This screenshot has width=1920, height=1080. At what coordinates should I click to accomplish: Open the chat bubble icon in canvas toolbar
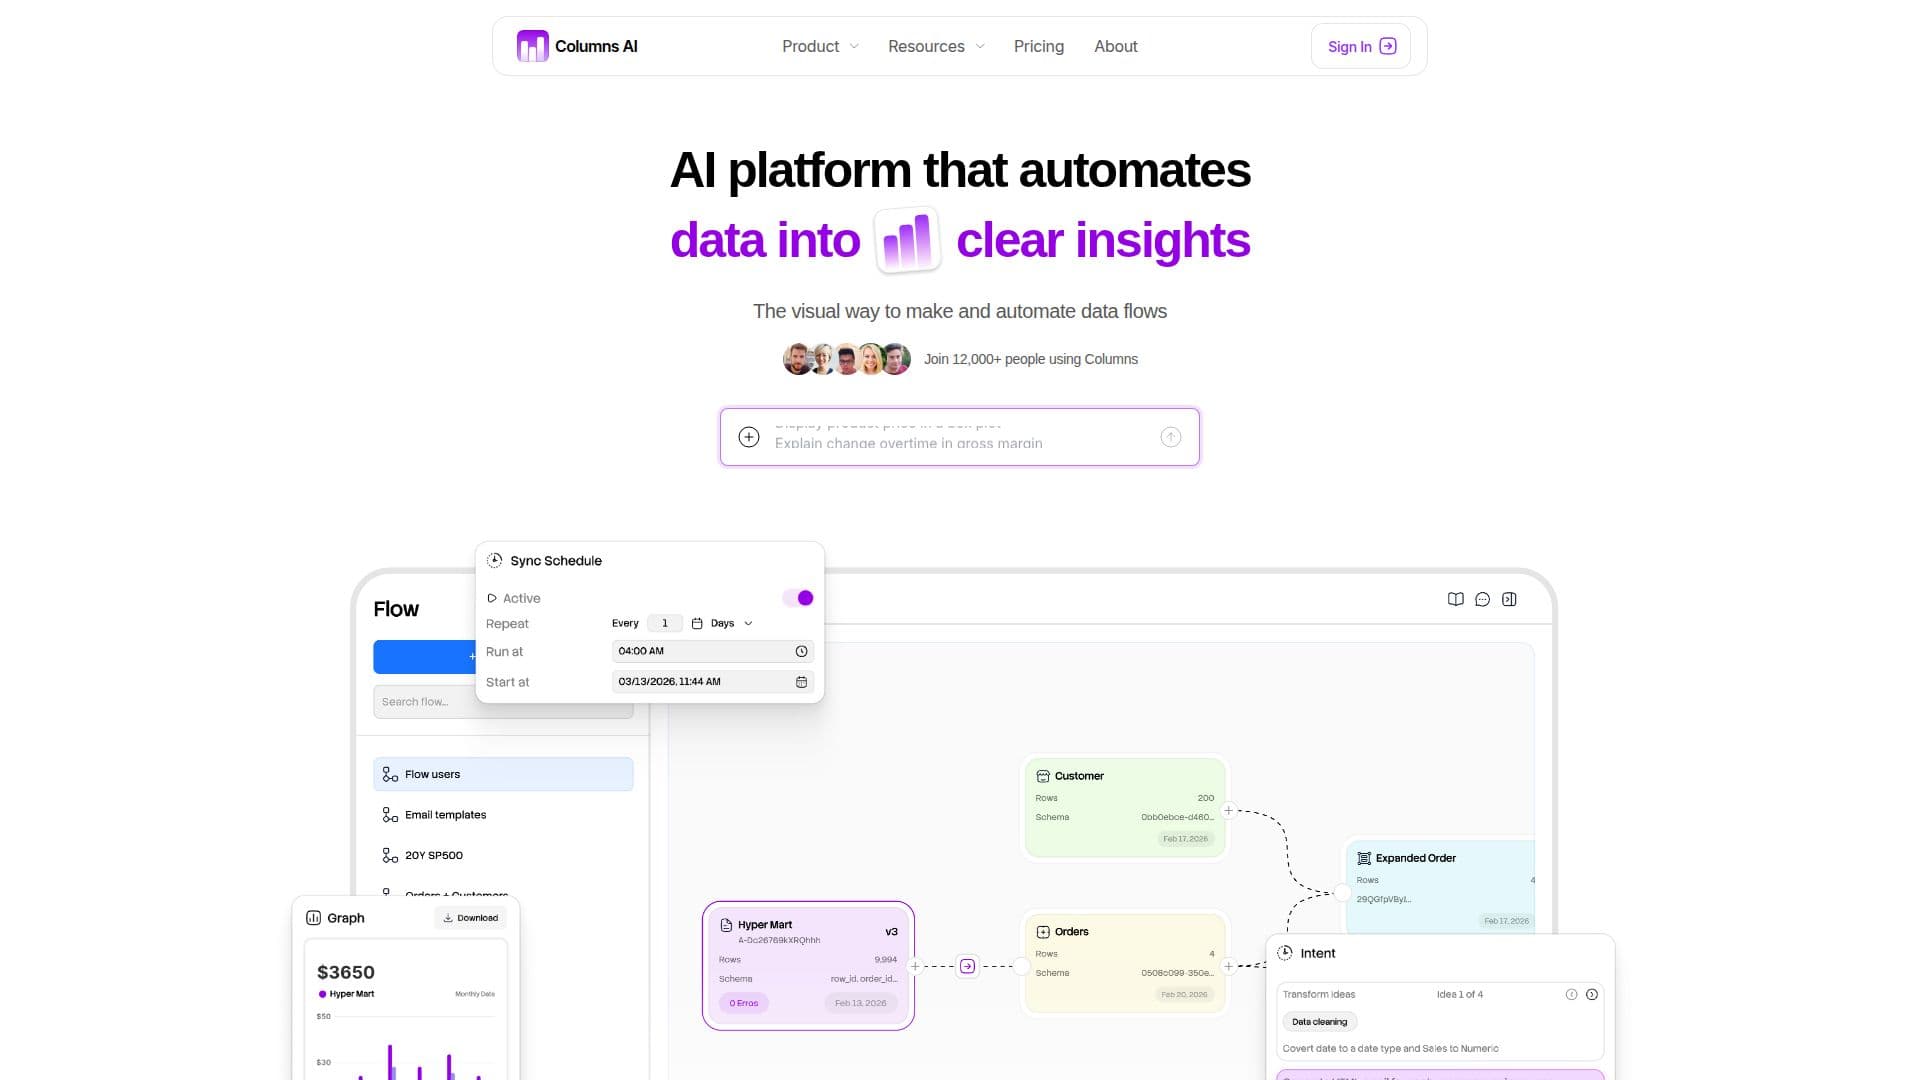[1482, 599]
